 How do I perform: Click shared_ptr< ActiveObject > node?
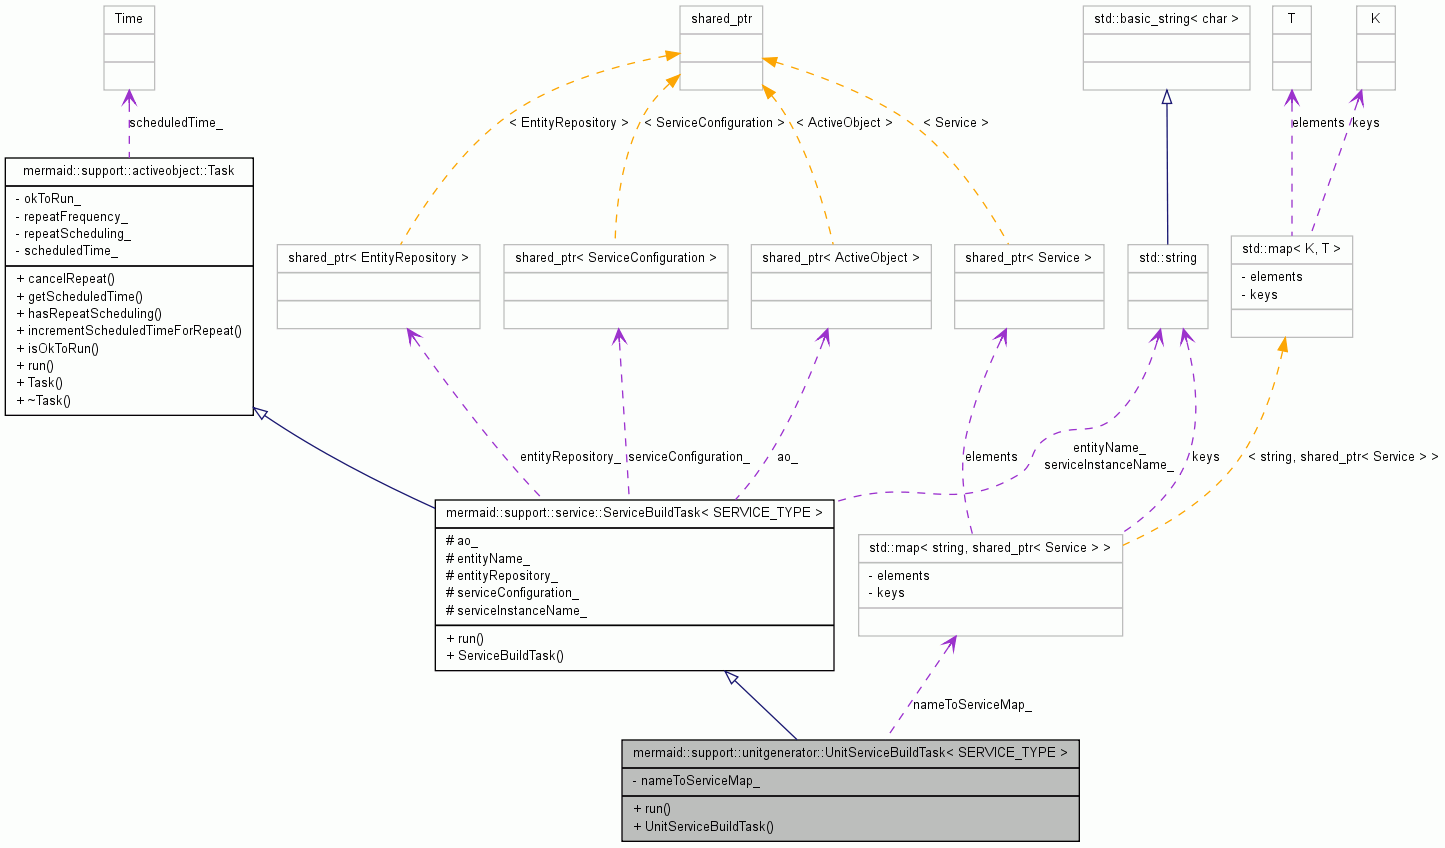[841, 286]
